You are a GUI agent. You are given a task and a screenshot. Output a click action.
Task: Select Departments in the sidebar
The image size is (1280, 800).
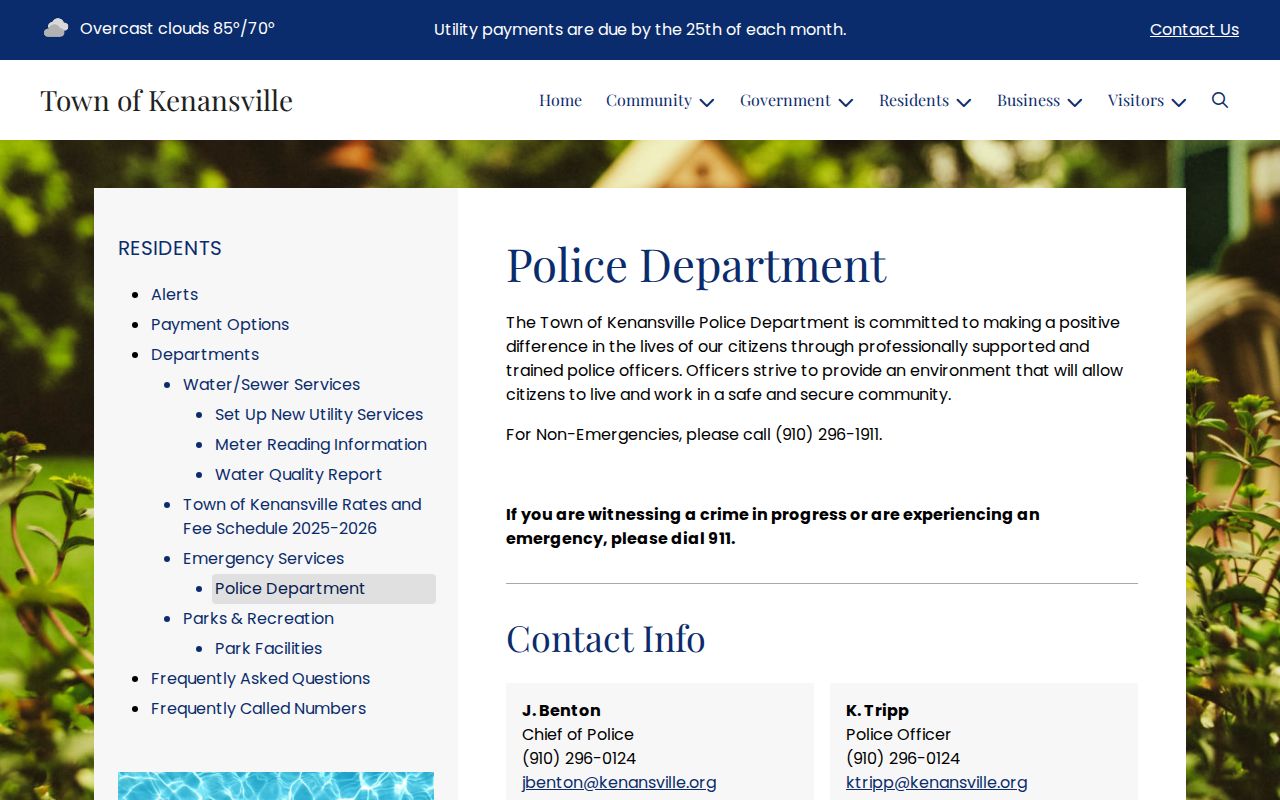pyautogui.click(x=205, y=354)
